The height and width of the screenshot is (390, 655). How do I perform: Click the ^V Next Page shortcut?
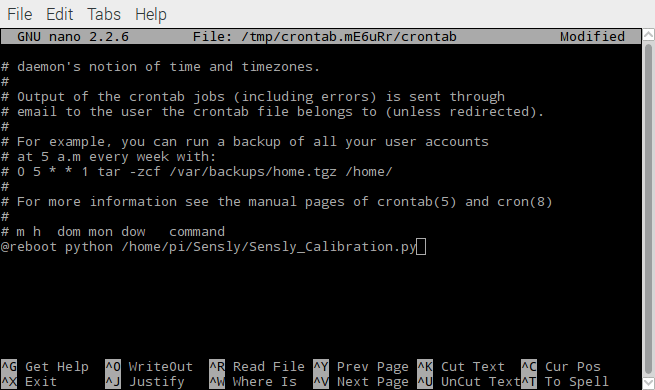[361, 382]
